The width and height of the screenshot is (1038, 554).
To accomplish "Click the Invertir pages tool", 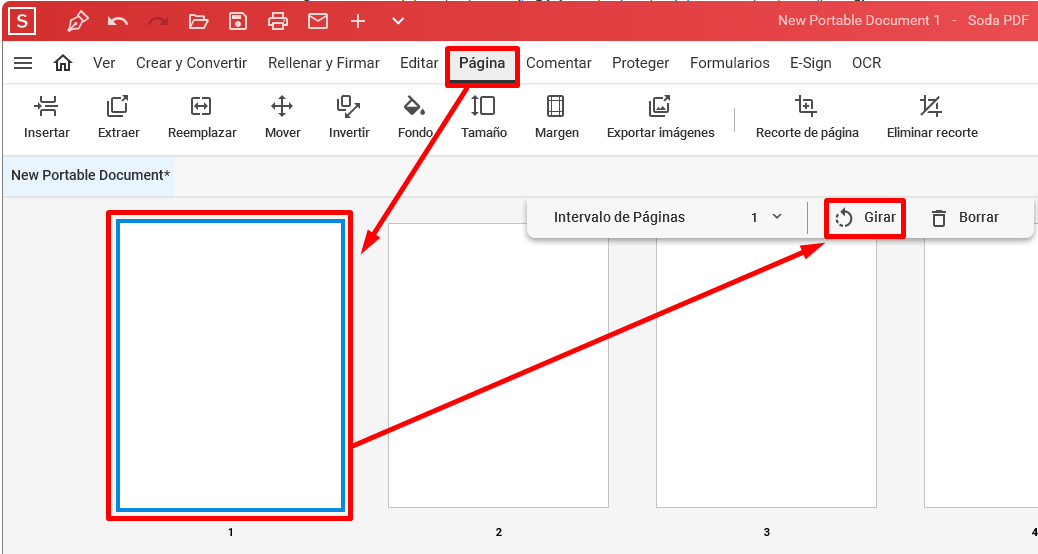I will pos(349,117).
